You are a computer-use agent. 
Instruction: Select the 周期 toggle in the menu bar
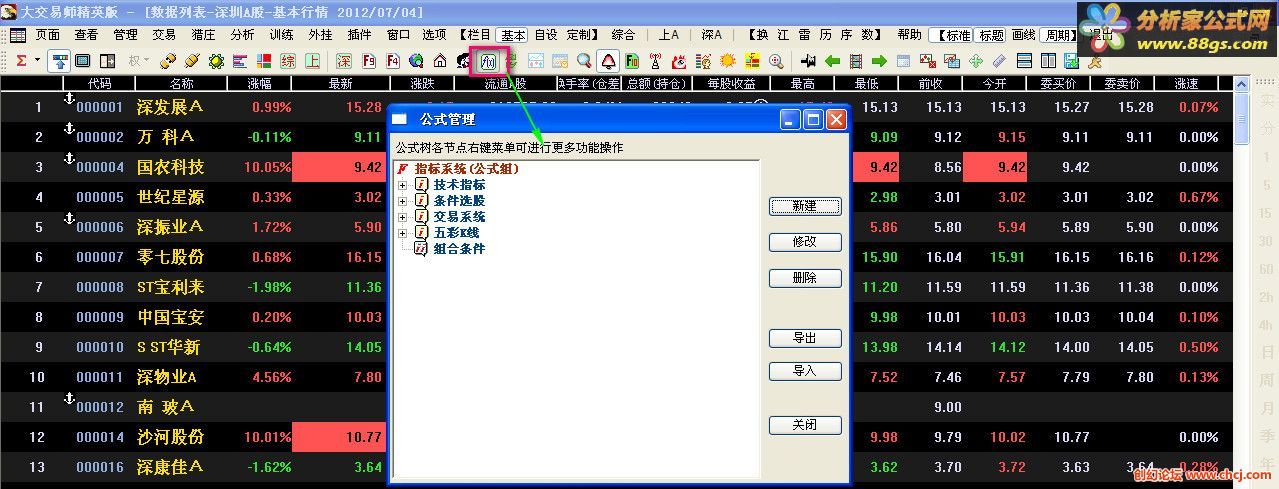1058,35
